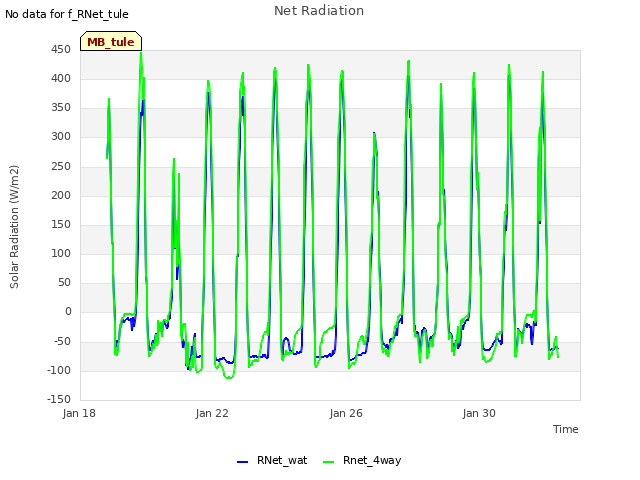The width and height of the screenshot is (640, 480).
Task: Click the Jan 22 x-axis tick label
Action: click(x=212, y=413)
